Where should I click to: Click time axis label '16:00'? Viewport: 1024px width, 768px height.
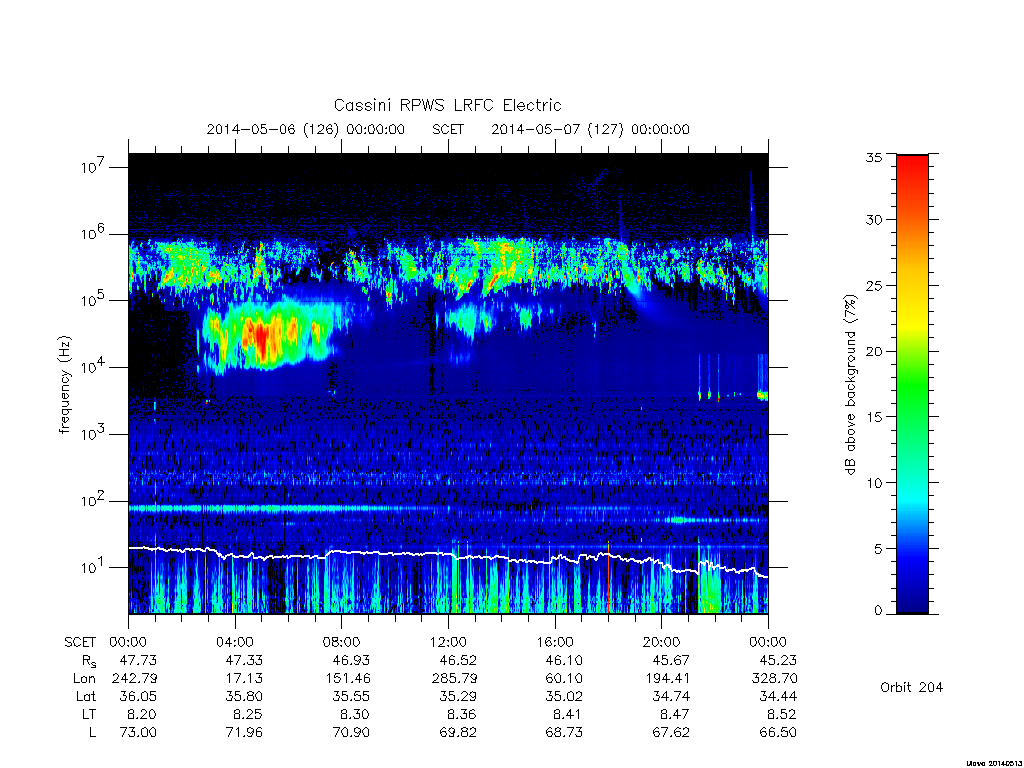(x=554, y=642)
